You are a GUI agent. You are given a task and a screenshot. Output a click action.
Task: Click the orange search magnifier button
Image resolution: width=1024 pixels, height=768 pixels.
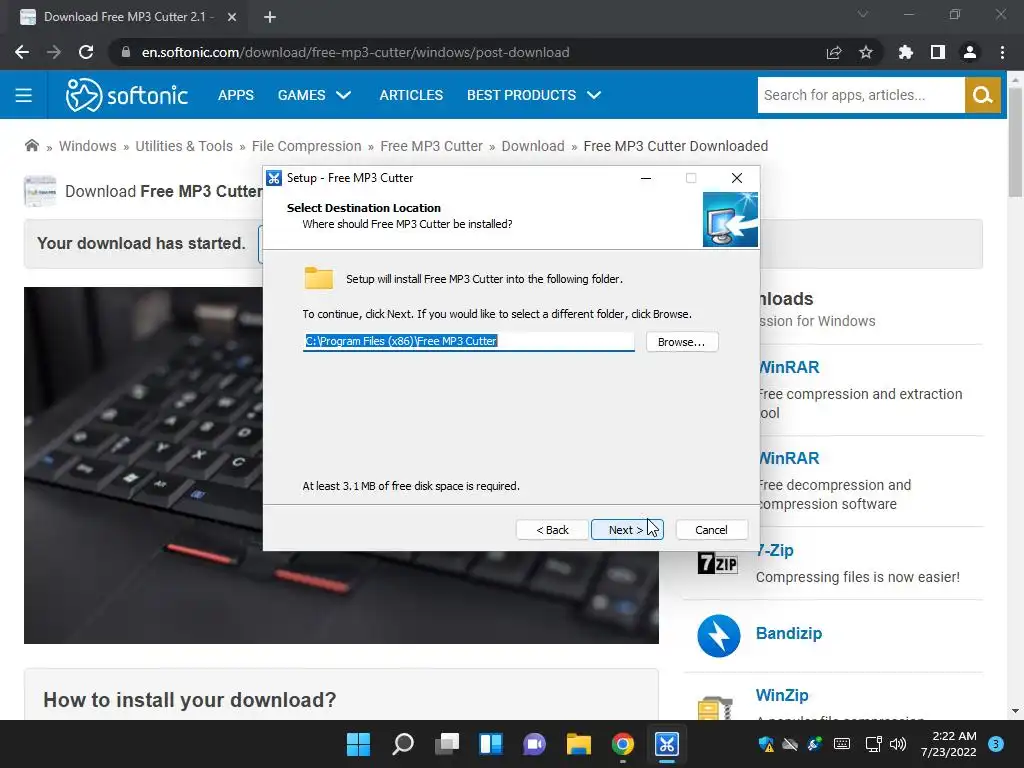point(982,95)
